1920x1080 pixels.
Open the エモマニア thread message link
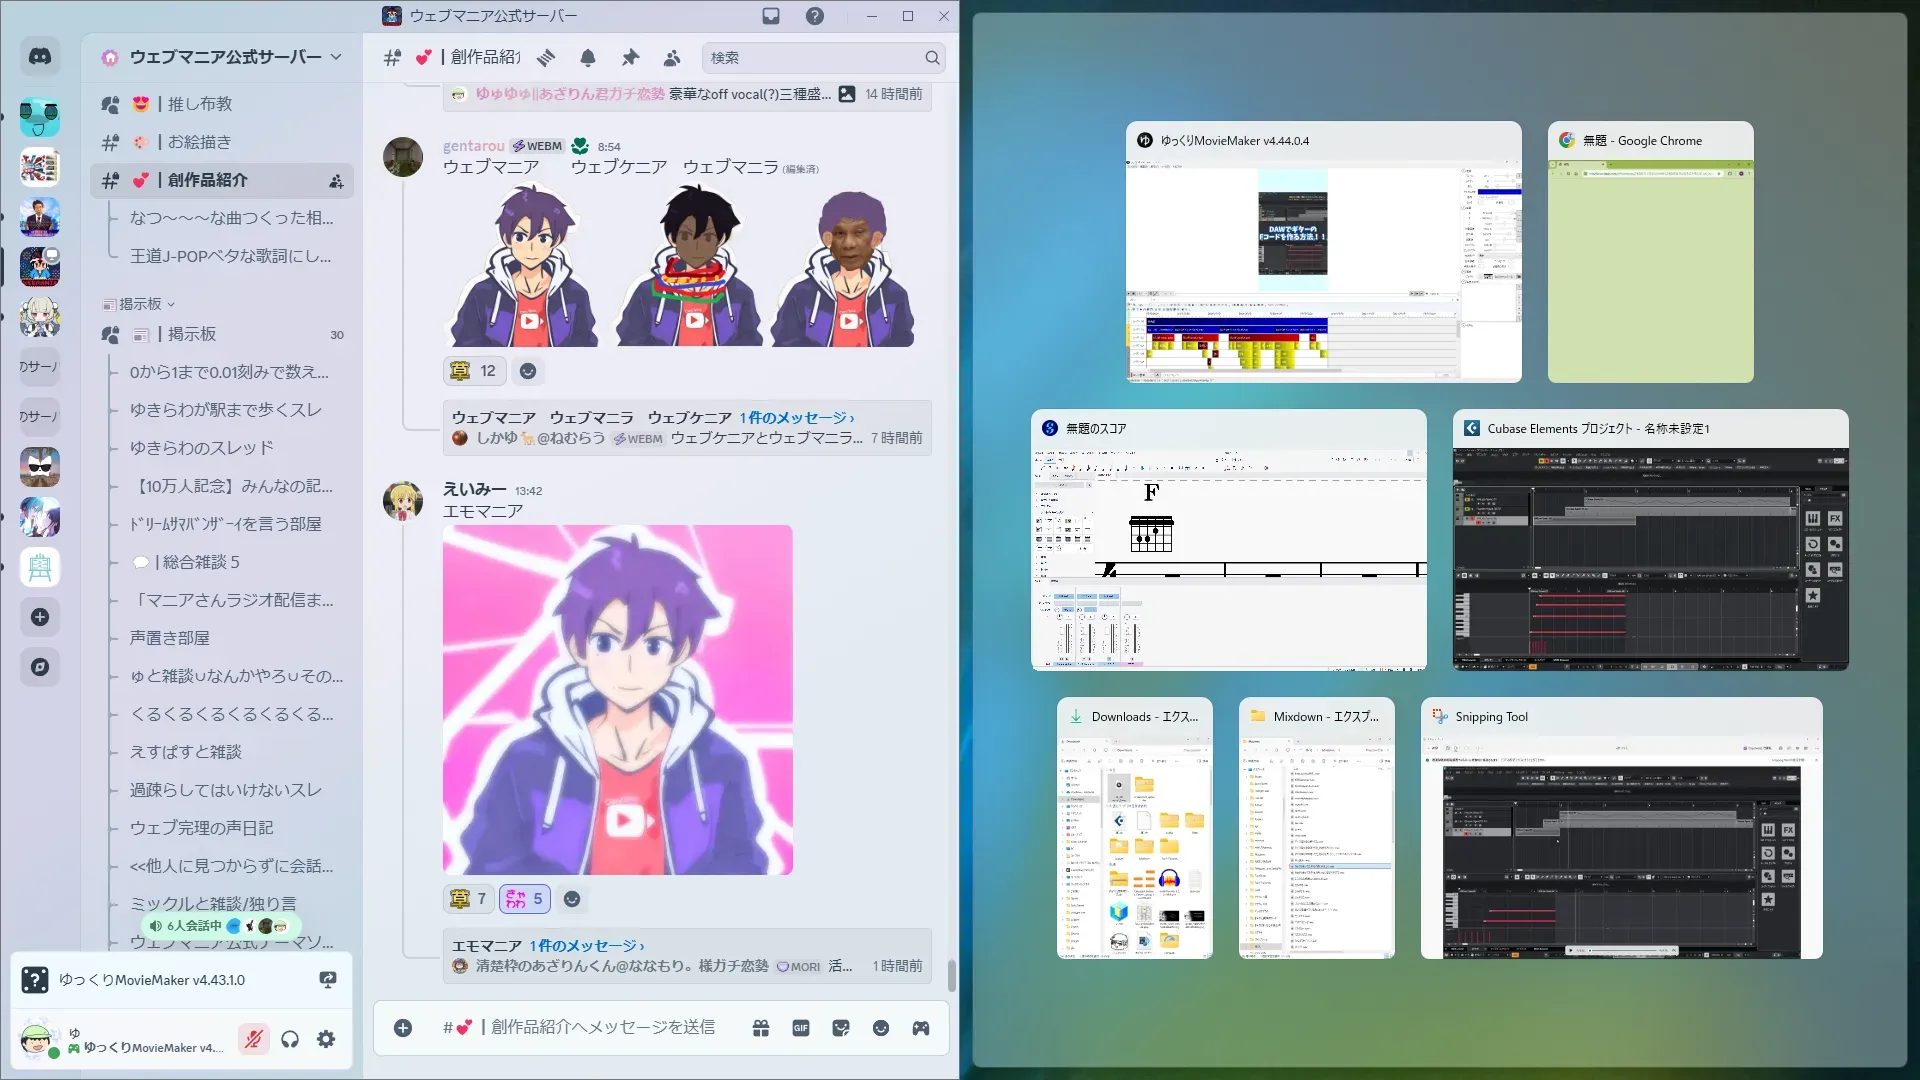(587, 946)
